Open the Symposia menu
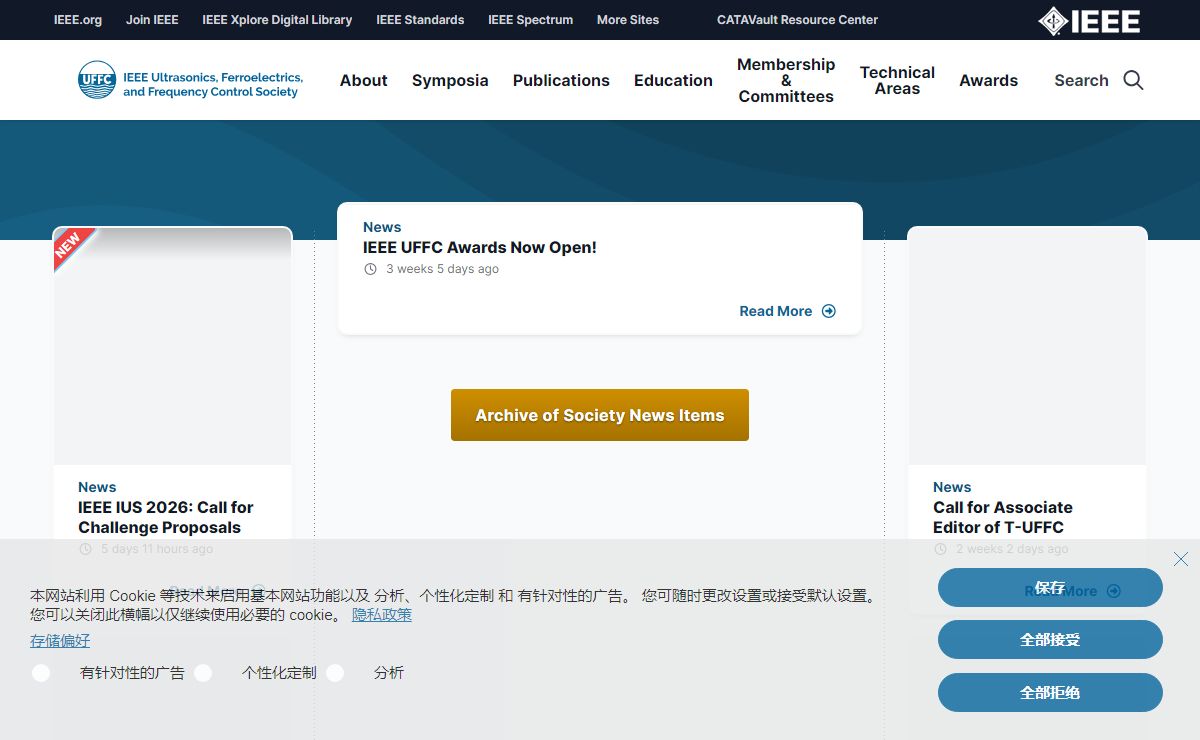The height and width of the screenshot is (740, 1200). coord(450,80)
